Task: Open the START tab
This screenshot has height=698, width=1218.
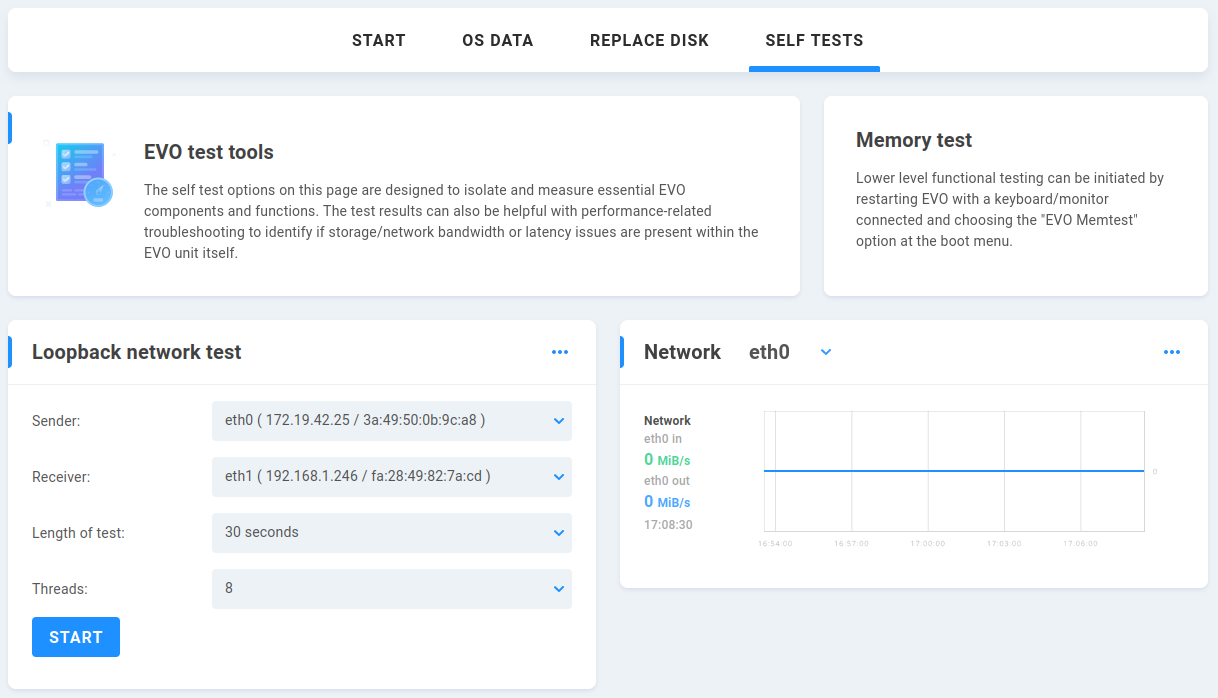Action: (378, 41)
